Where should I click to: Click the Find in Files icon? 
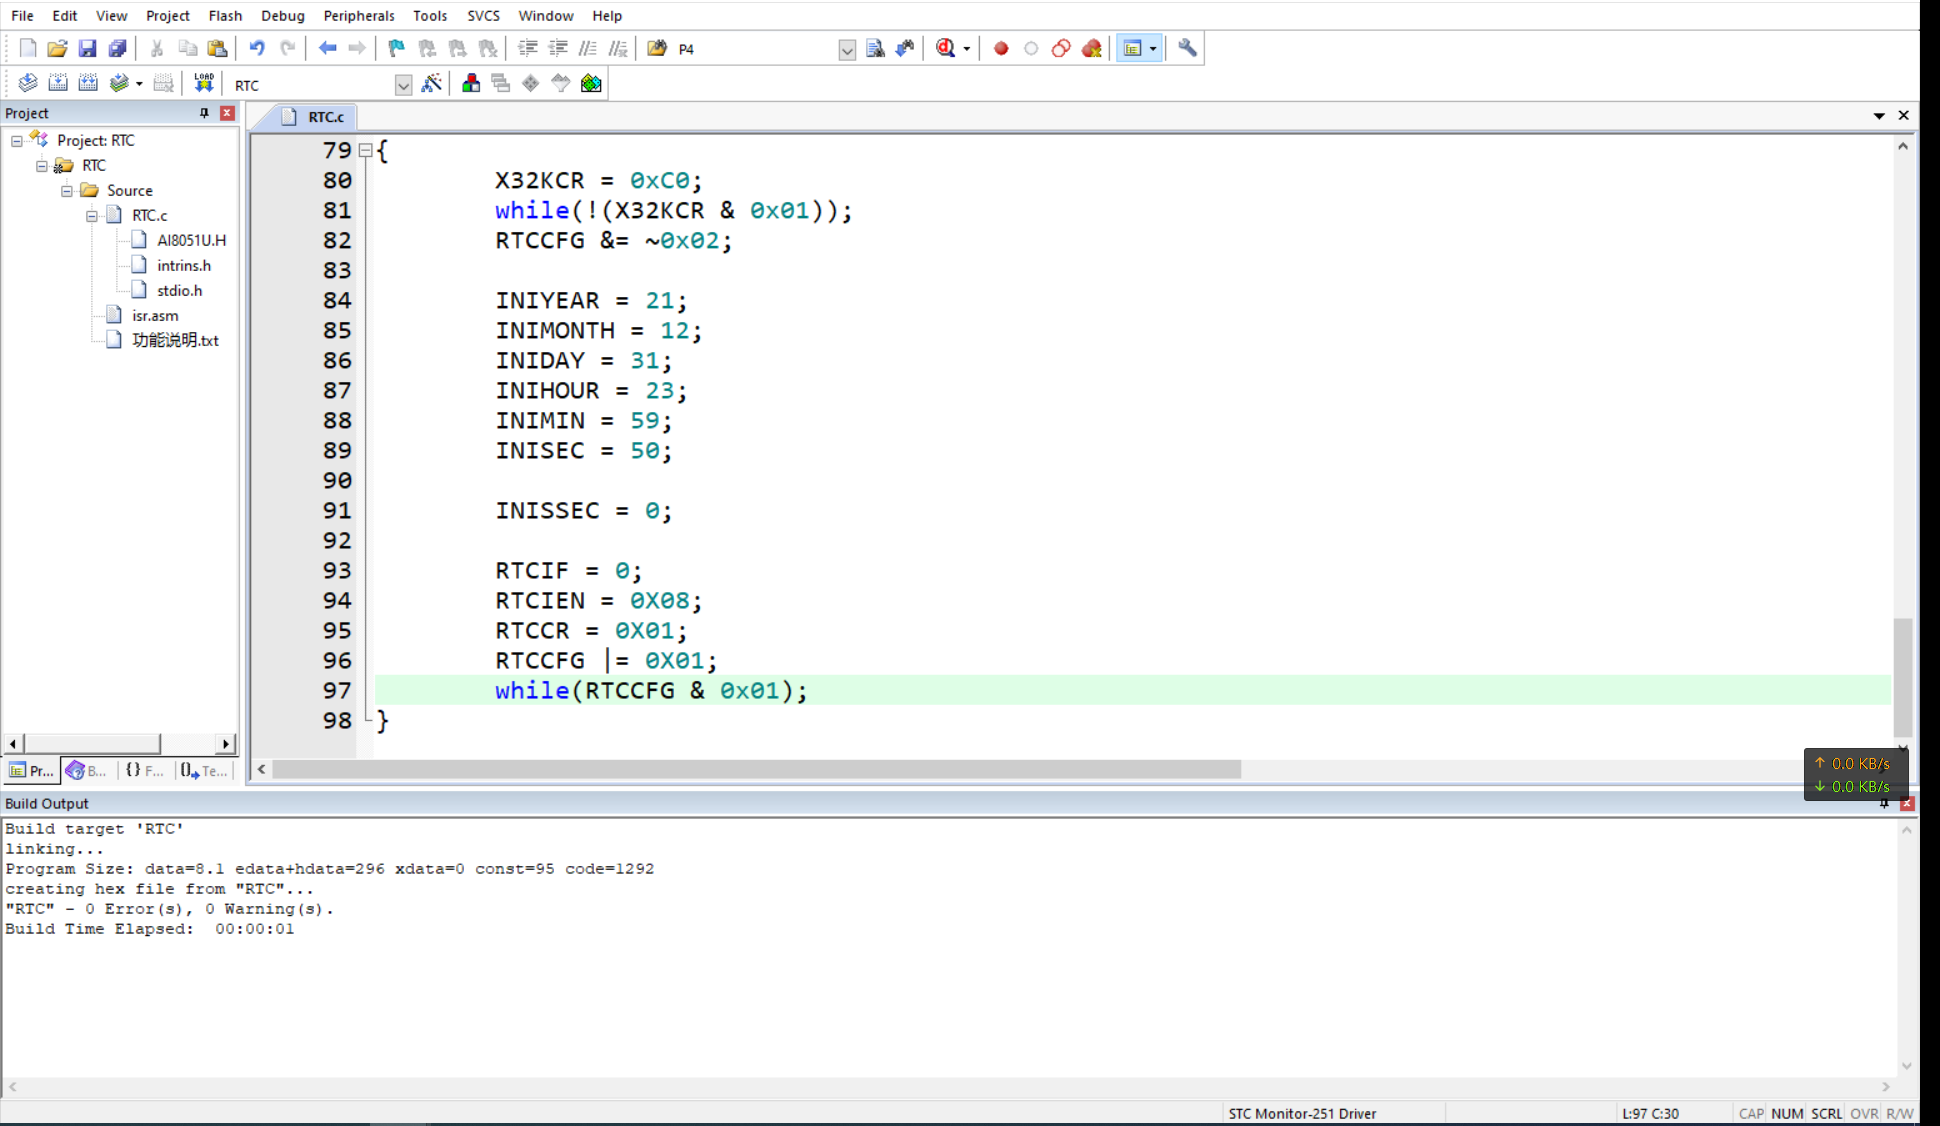tap(657, 48)
